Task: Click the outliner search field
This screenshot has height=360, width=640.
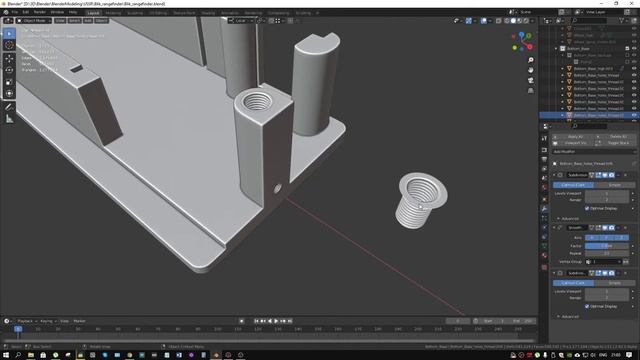Action: [589, 20]
